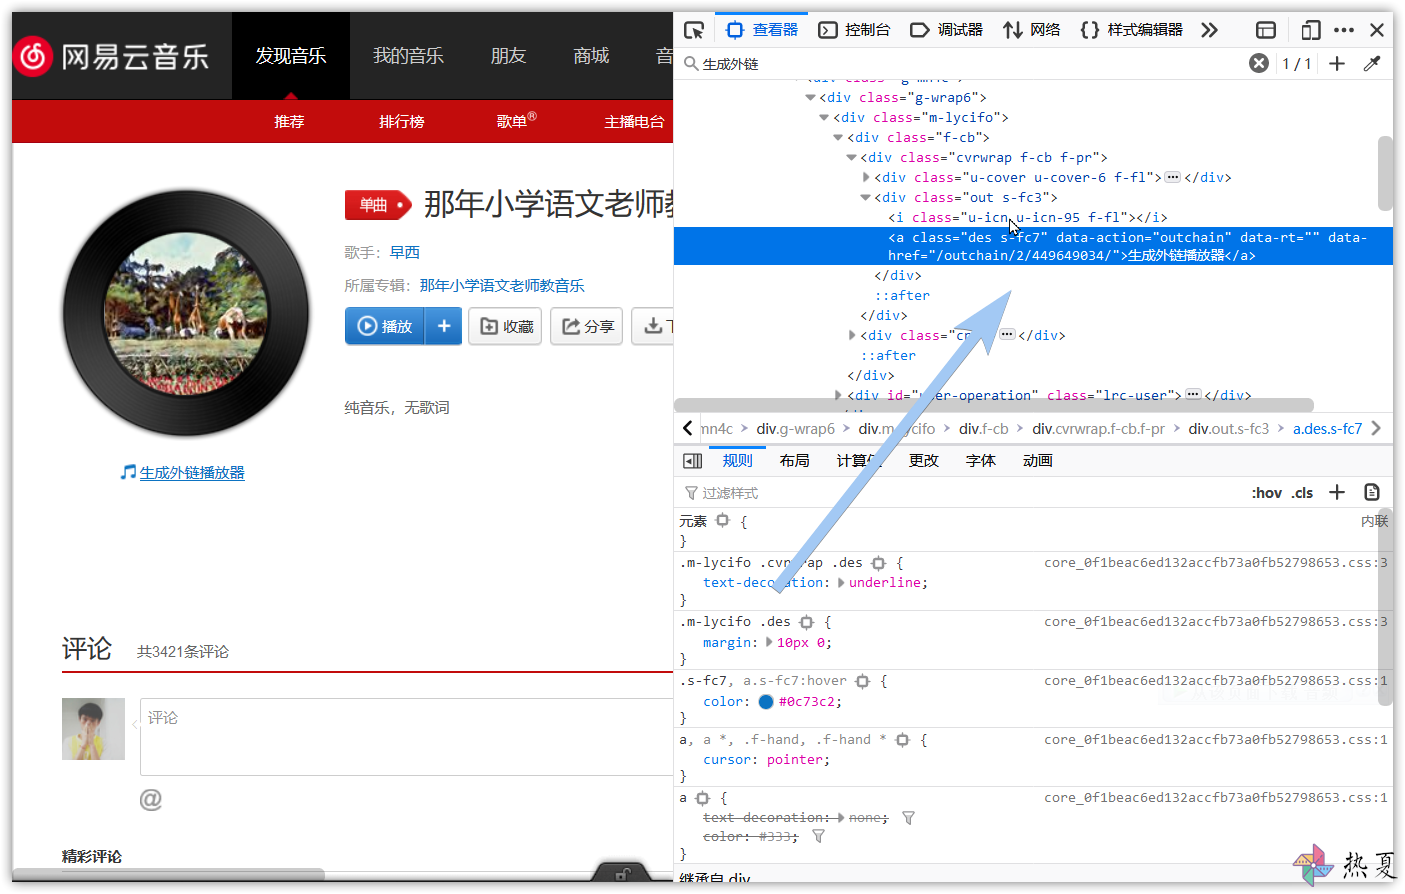Collapse the div class="m-lycifo" node
Screen dimensions: 1405x894
click(x=824, y=118)
